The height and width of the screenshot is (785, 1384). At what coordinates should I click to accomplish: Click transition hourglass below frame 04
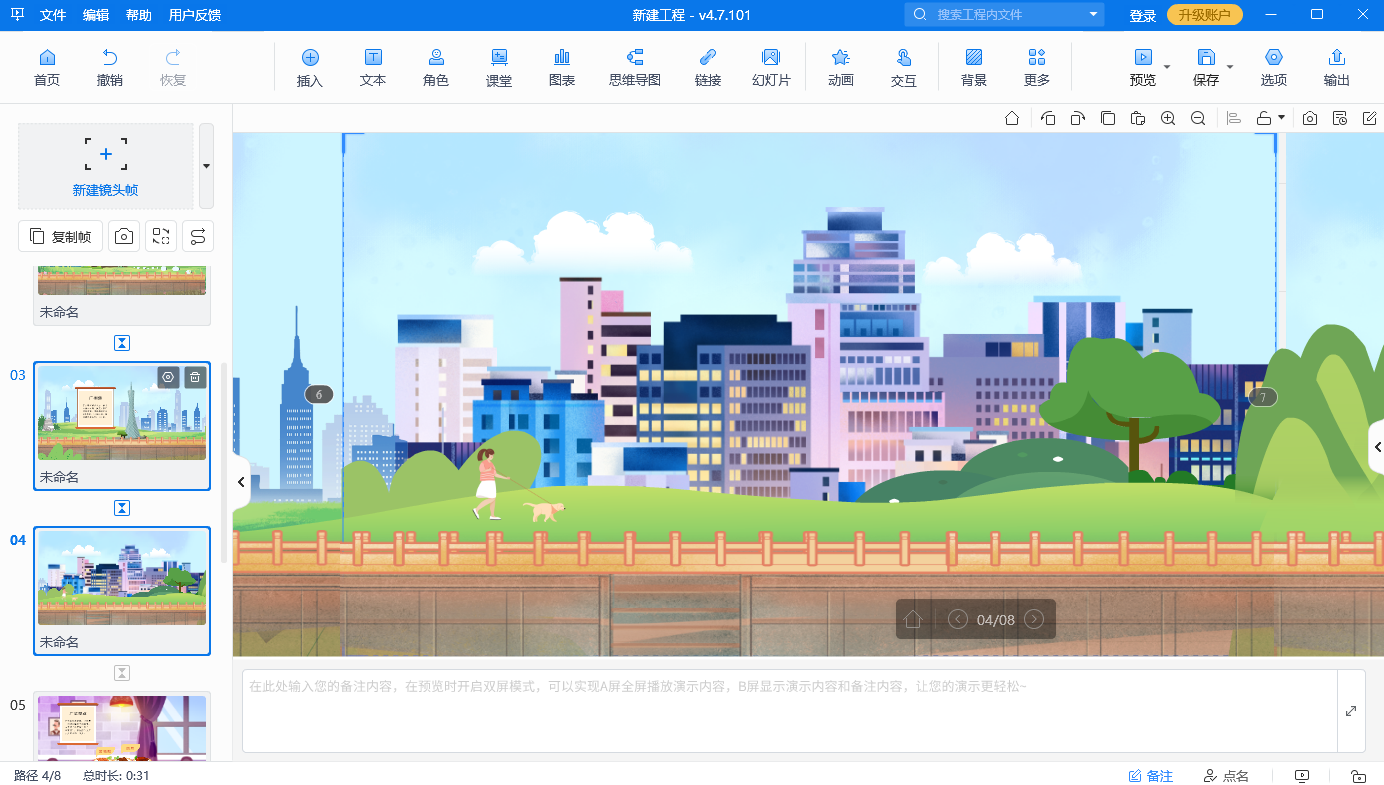[x=122, y=673]
